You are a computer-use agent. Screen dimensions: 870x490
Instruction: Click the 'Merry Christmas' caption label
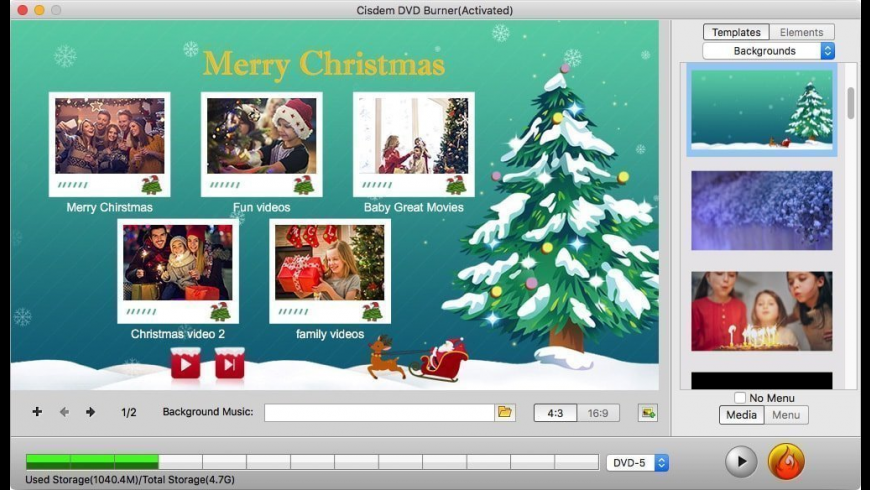109,208
